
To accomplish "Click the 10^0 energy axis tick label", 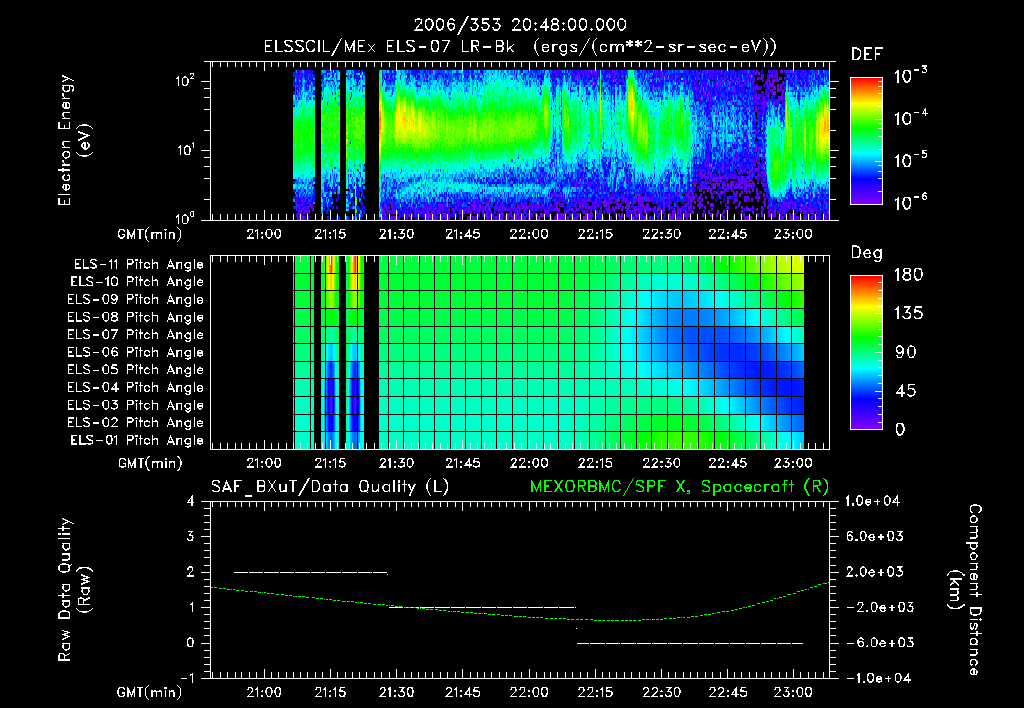I will 185,217.
